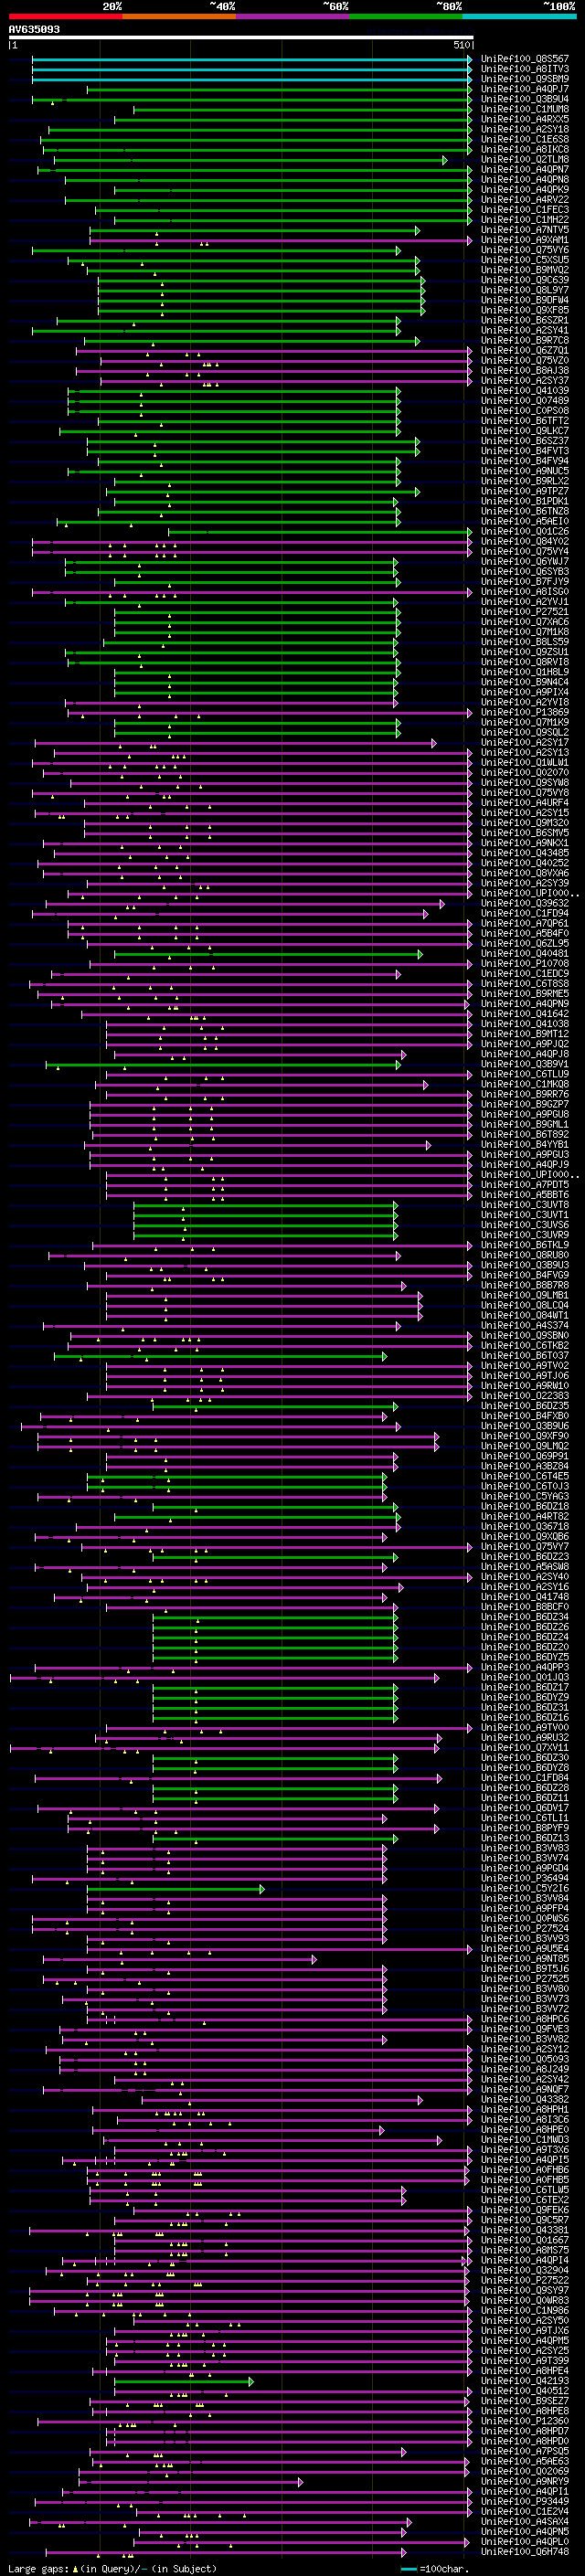Select the UniRef100_A7QP61 label
The image size is (585, 2576).
[x=525, y=923]
